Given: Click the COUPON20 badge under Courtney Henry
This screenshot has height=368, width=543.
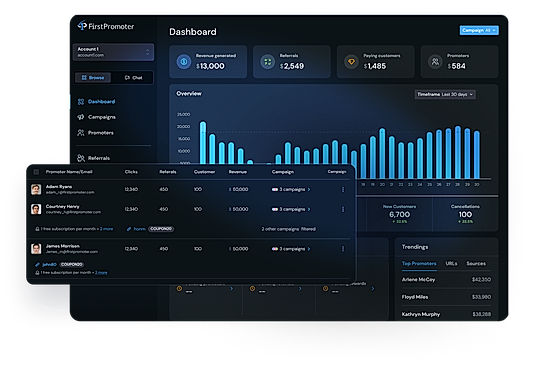Looking at the screenshot, I should pyautogui.click(x=161, y=229).
